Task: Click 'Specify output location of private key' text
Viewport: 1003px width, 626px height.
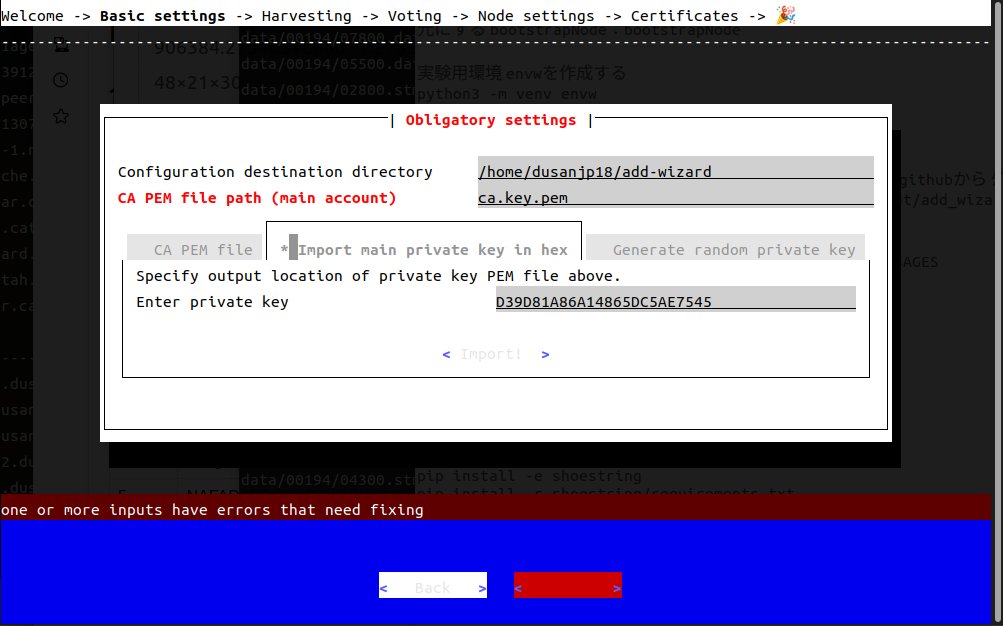Action: pyautogui.click(x=379, y=276)
